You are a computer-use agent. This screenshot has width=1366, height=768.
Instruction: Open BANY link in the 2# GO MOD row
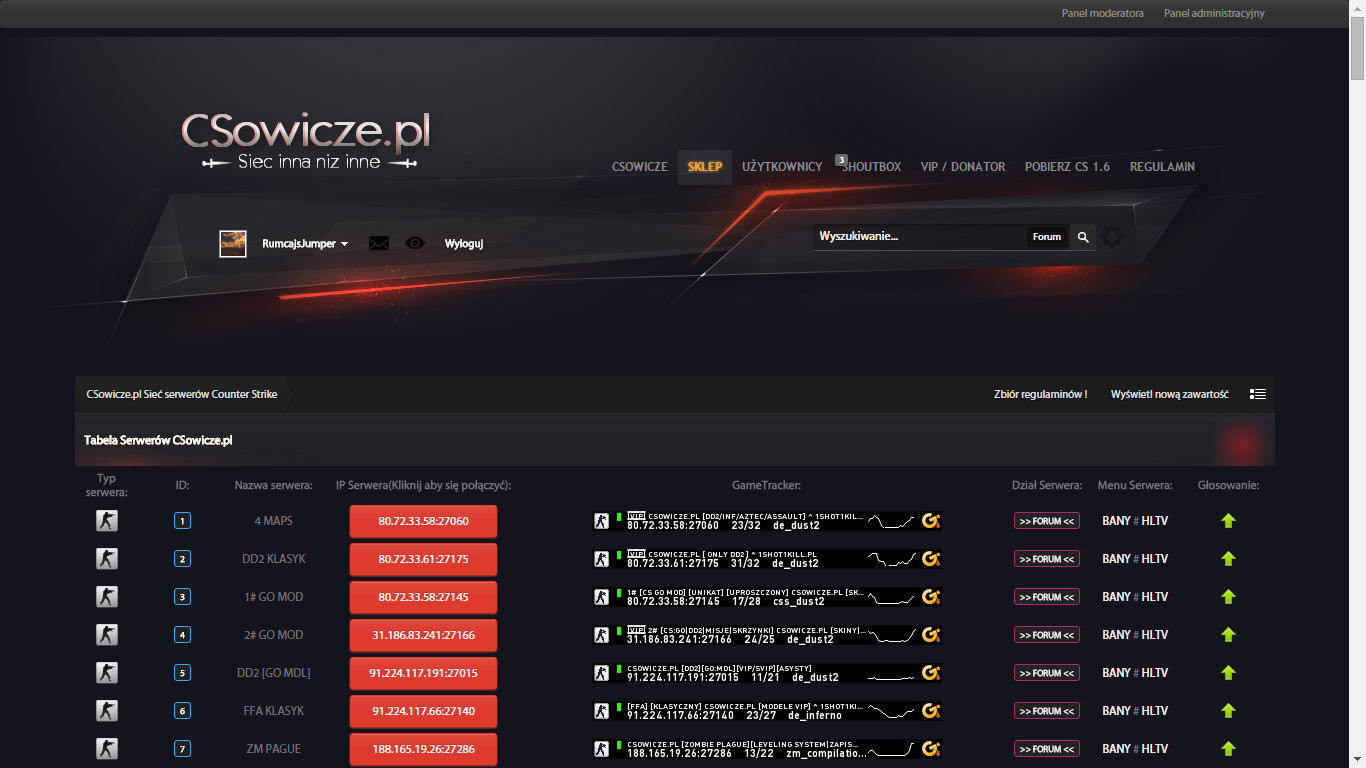1116,635
